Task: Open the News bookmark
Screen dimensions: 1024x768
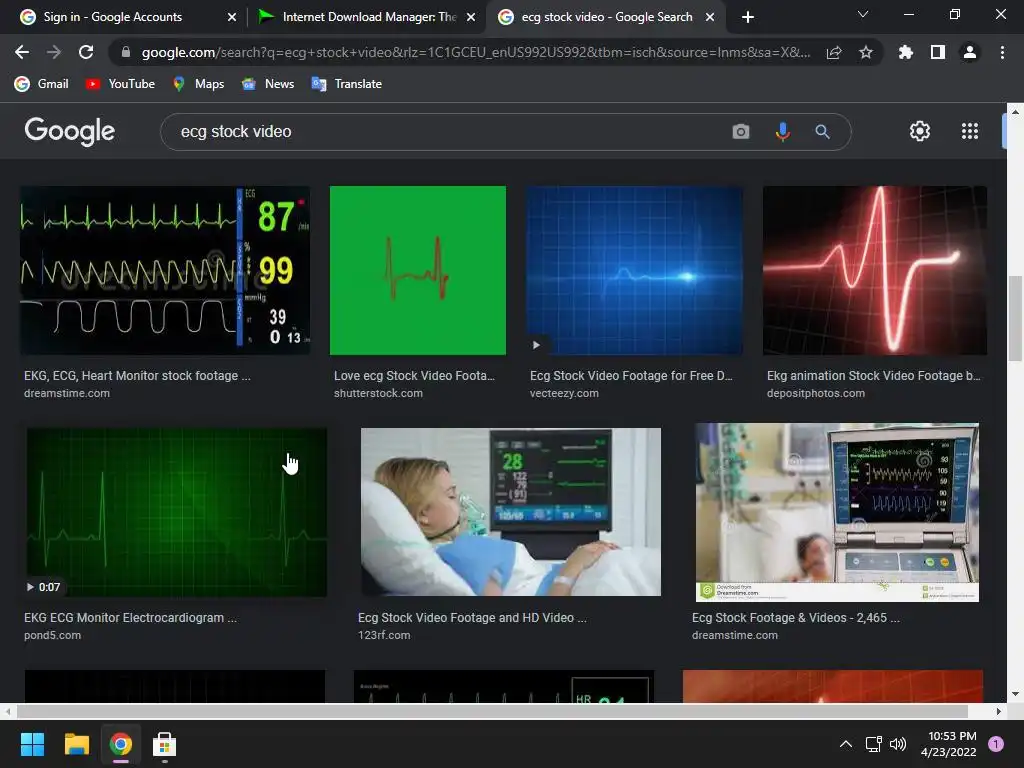Action: [x=268, y=84]
